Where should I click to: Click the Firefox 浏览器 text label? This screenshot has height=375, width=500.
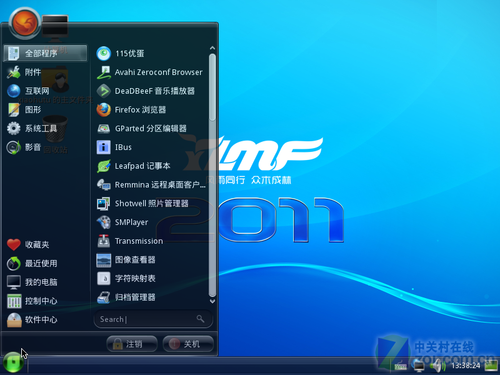pos(140,110)
